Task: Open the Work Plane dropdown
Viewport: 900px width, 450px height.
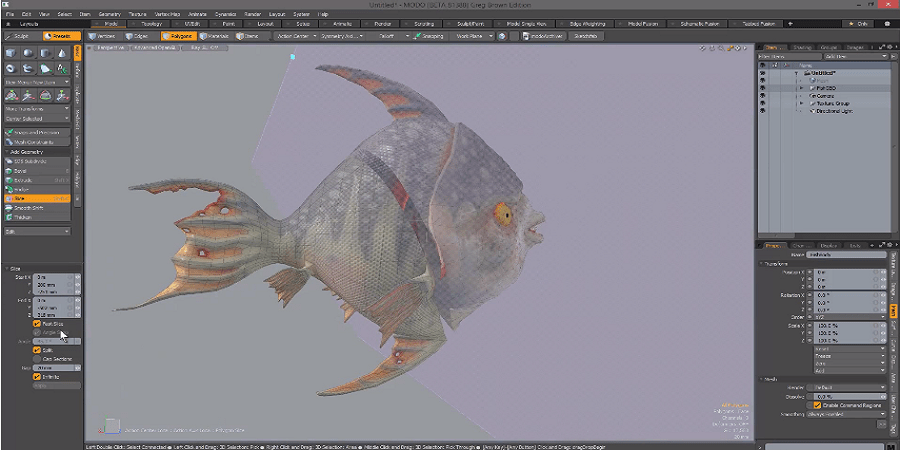Action: point(473,36)
